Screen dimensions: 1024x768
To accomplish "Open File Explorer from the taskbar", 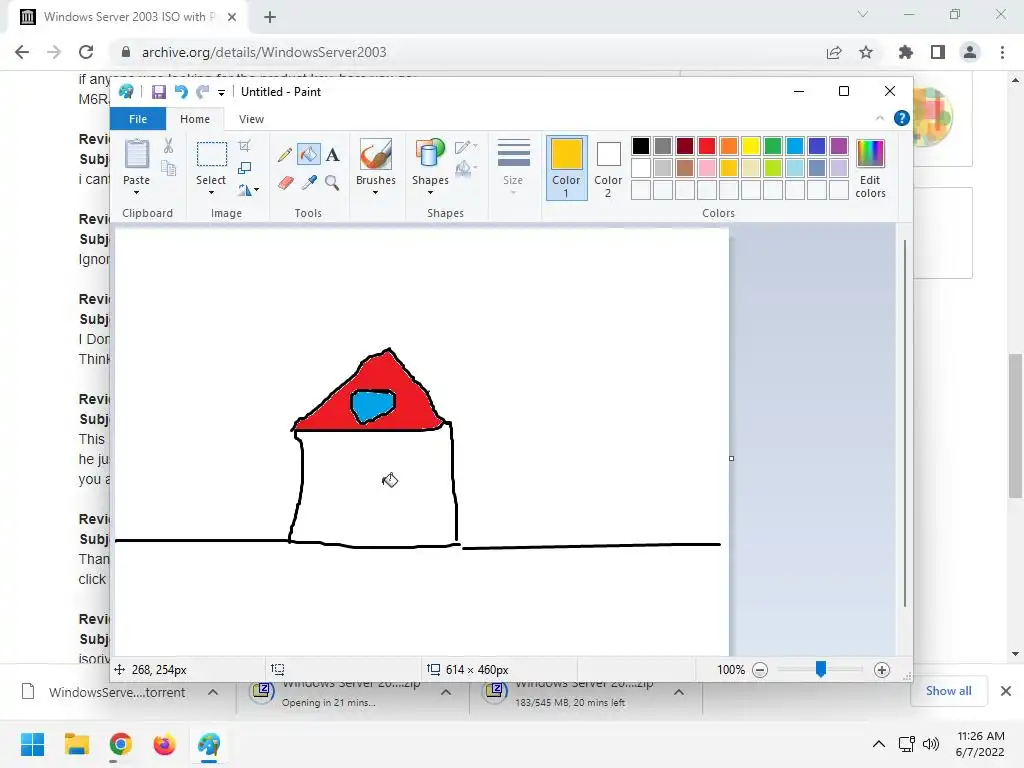I will [x=76, y=744].
